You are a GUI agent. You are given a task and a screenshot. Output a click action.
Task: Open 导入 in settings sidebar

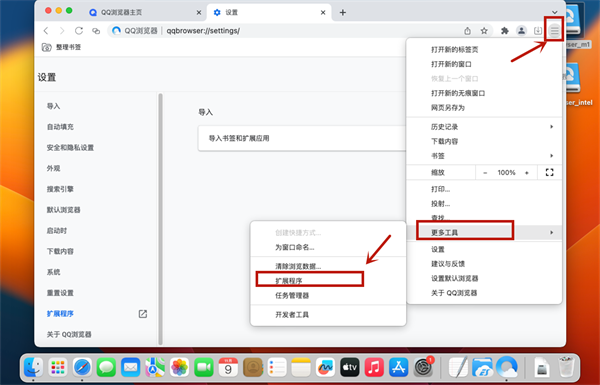(54, 106)
